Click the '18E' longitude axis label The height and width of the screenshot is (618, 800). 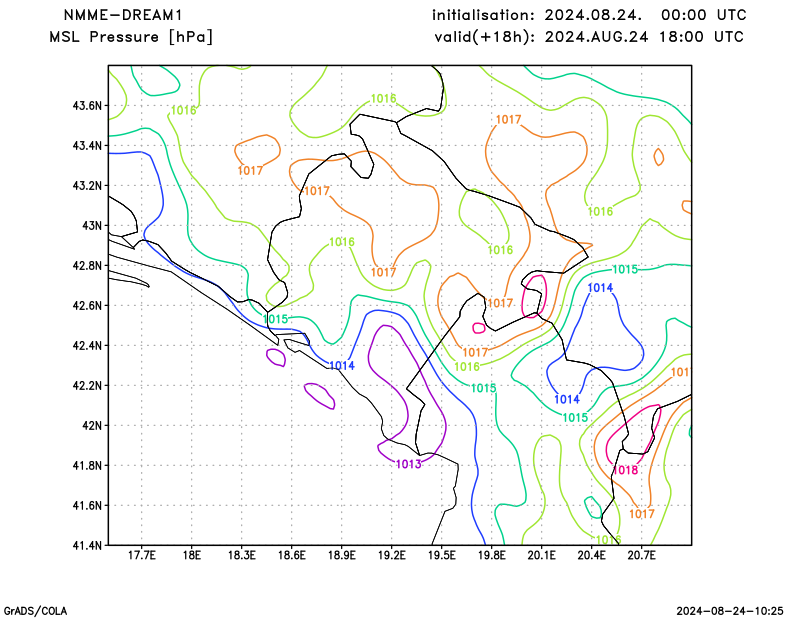[x=191, y=555]
